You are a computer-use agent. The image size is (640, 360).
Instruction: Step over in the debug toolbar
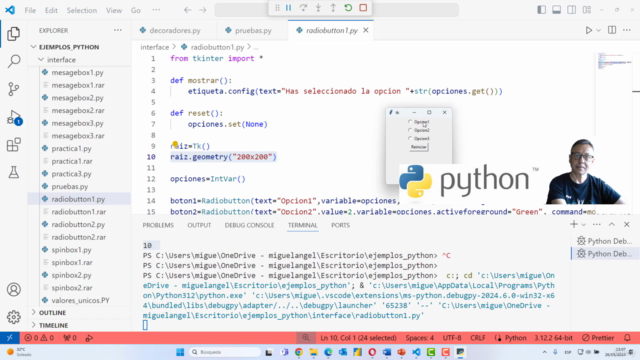tap(303, 8)
